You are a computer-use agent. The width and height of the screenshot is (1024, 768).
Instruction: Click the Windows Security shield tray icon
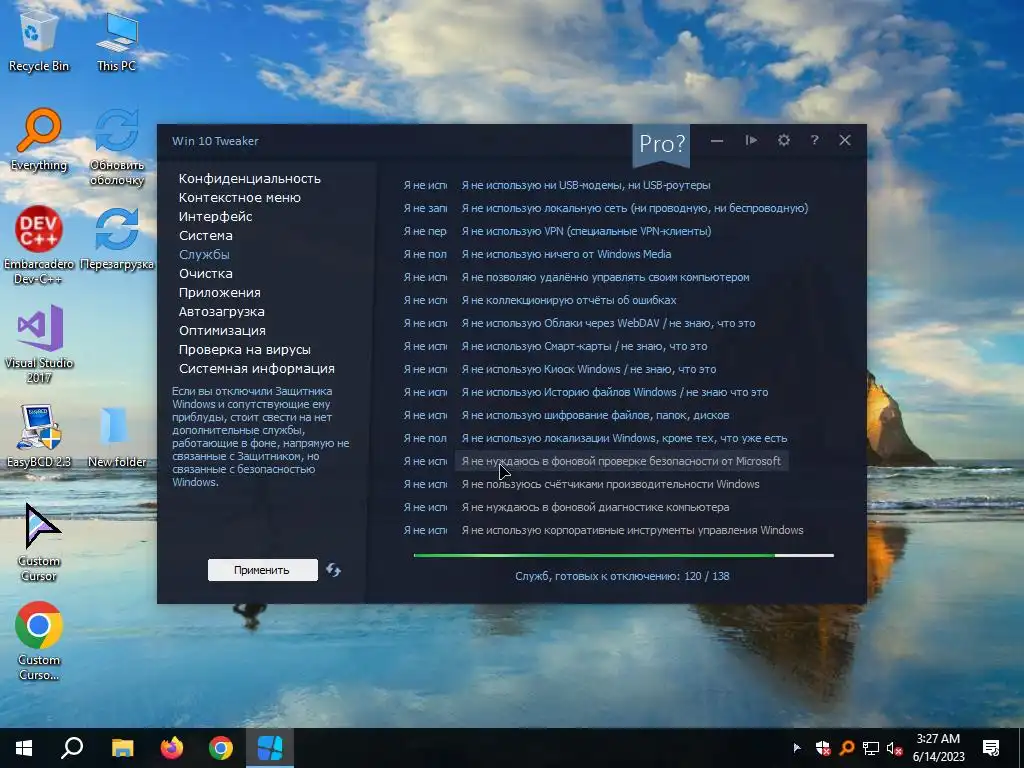click(x=823, y=748)
